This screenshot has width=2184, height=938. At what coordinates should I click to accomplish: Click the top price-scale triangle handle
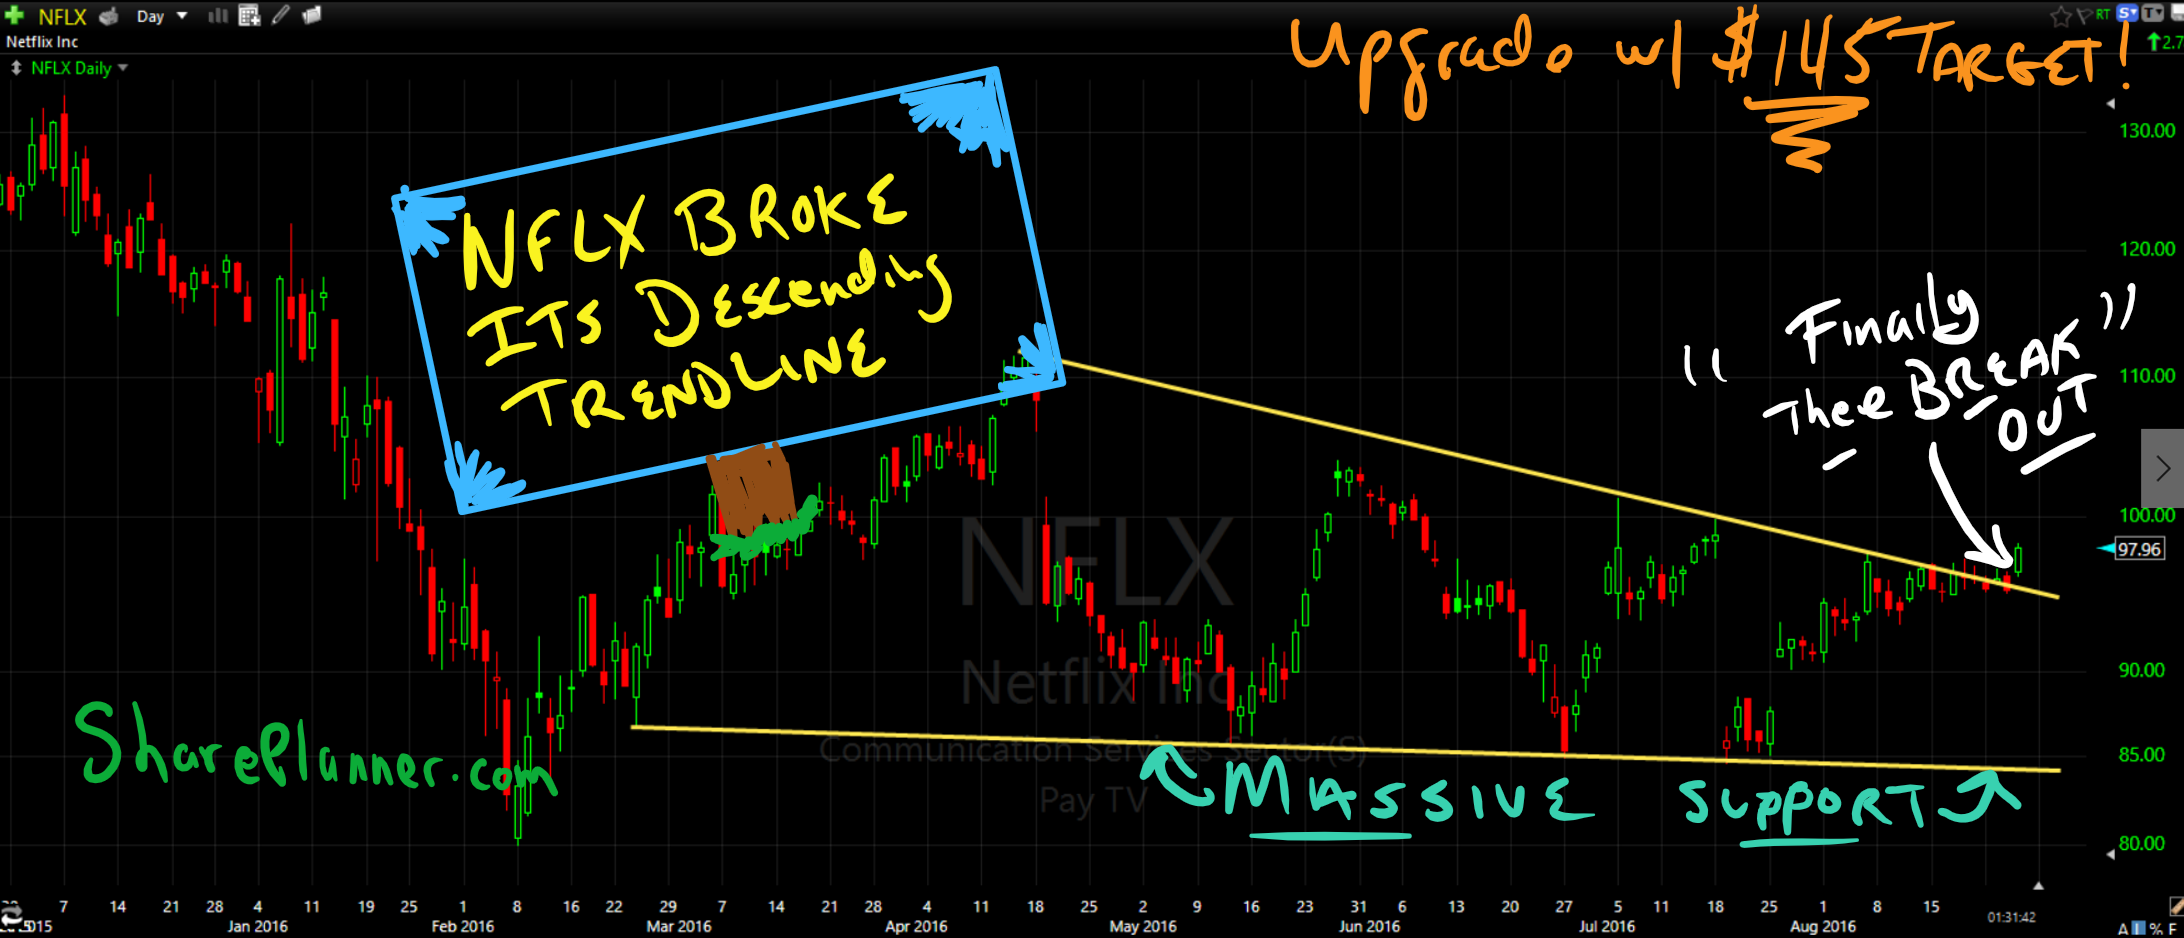(x=2111, y=104)
